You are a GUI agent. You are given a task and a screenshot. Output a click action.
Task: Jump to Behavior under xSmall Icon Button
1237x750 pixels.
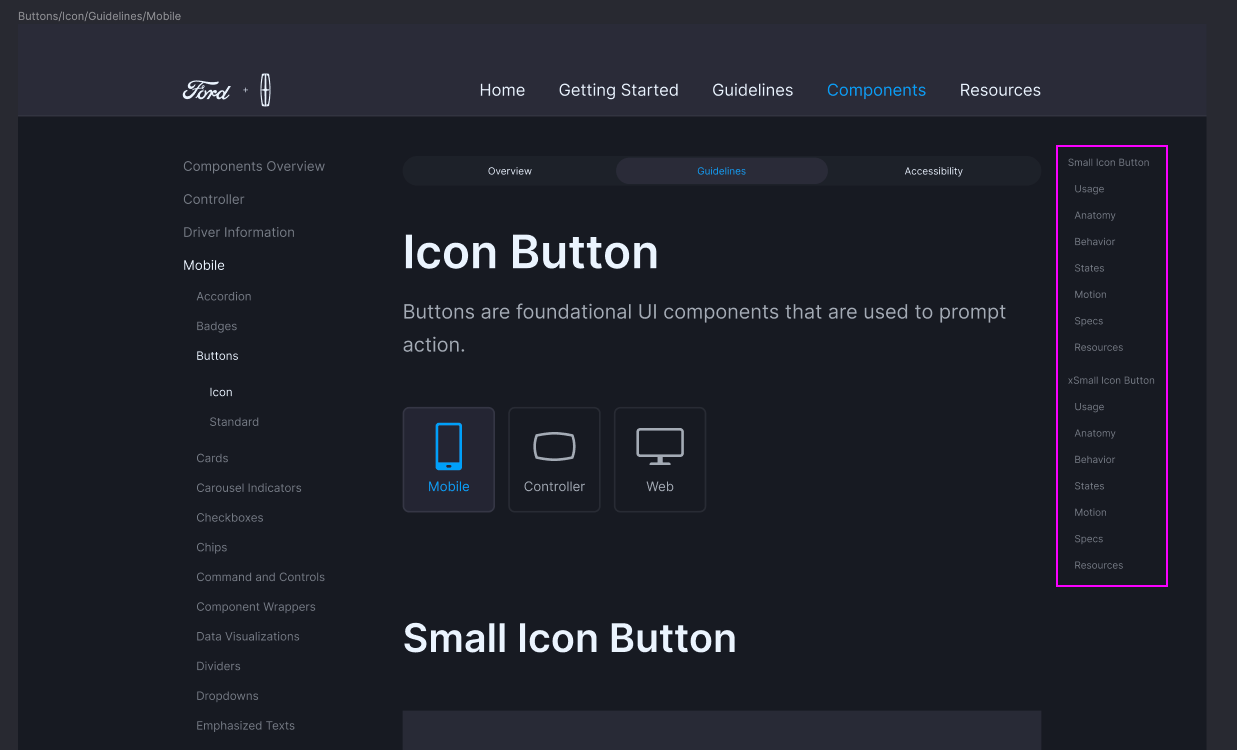click(x=1095, y=460)
